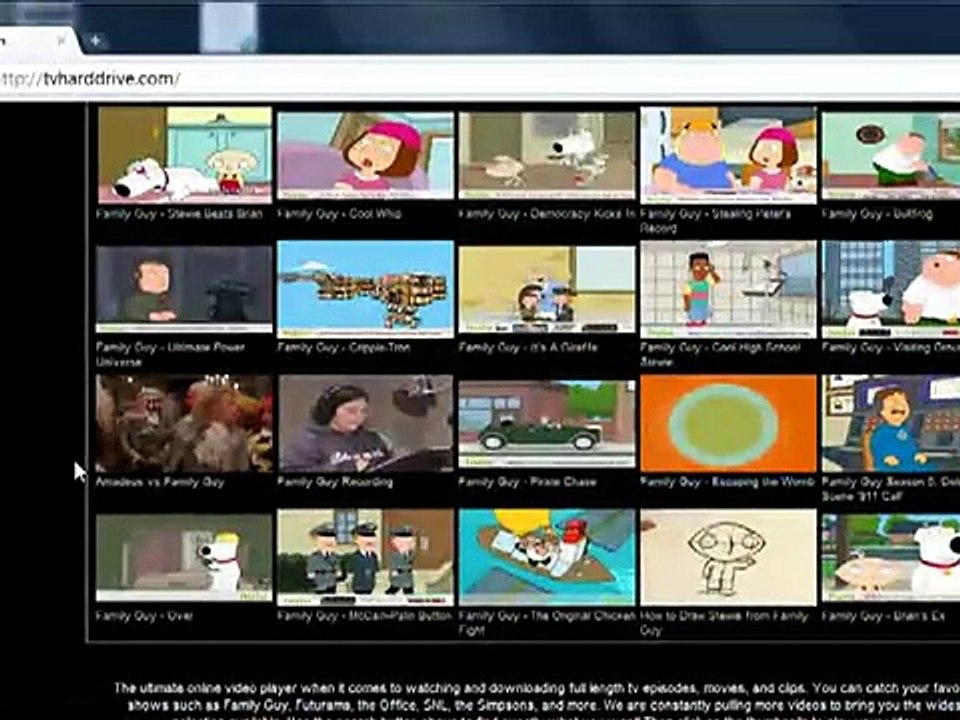Click the 'McCain-Palin Button' title link
The width and height of the screenshot is (960, 720).
[x=365, y=616]
